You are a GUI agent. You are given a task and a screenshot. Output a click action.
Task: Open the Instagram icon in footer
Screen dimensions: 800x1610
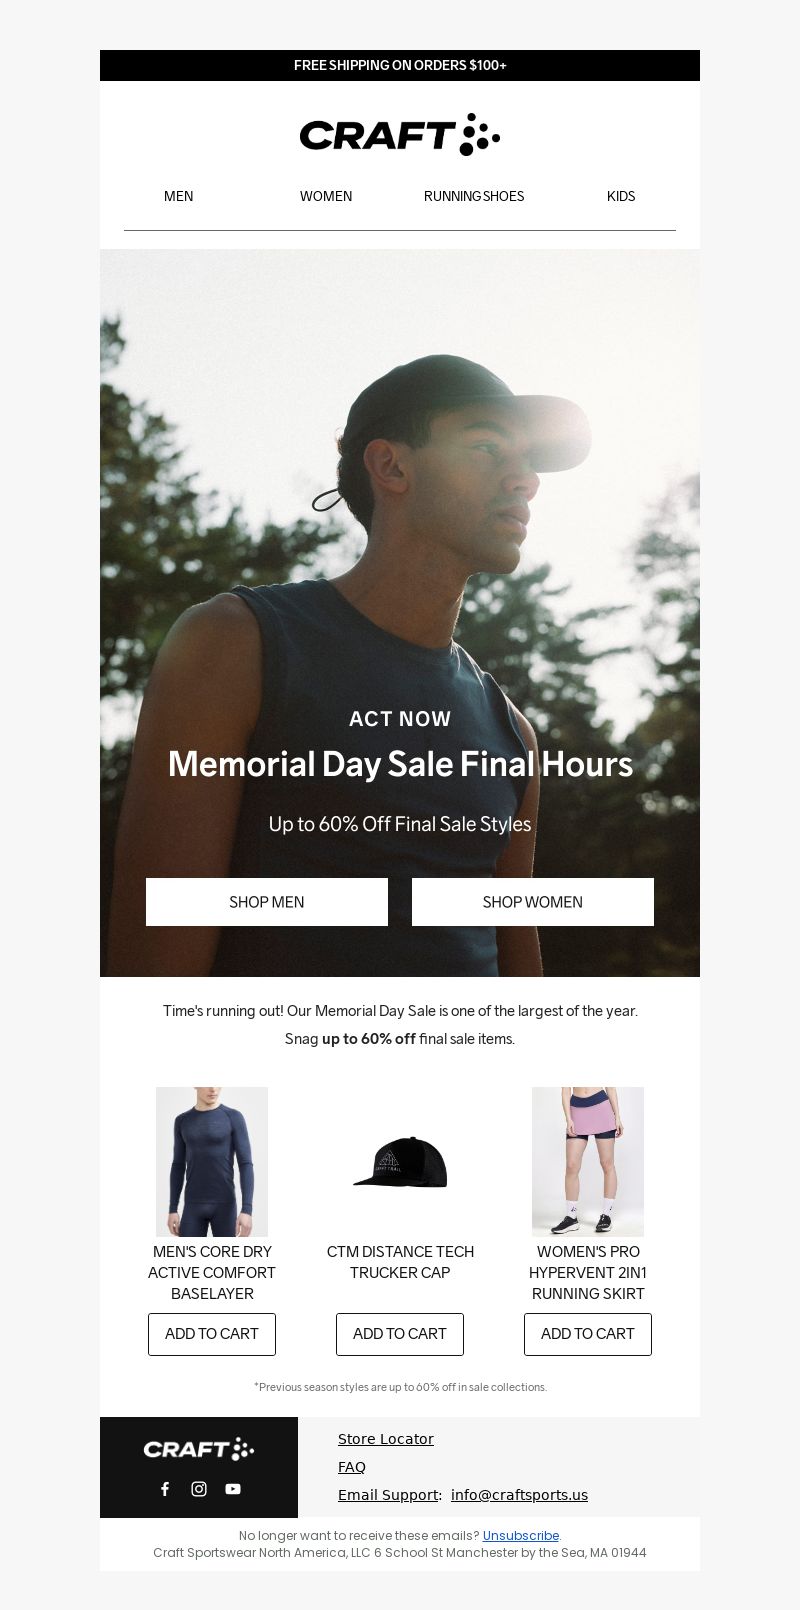tap(199, 1489)
